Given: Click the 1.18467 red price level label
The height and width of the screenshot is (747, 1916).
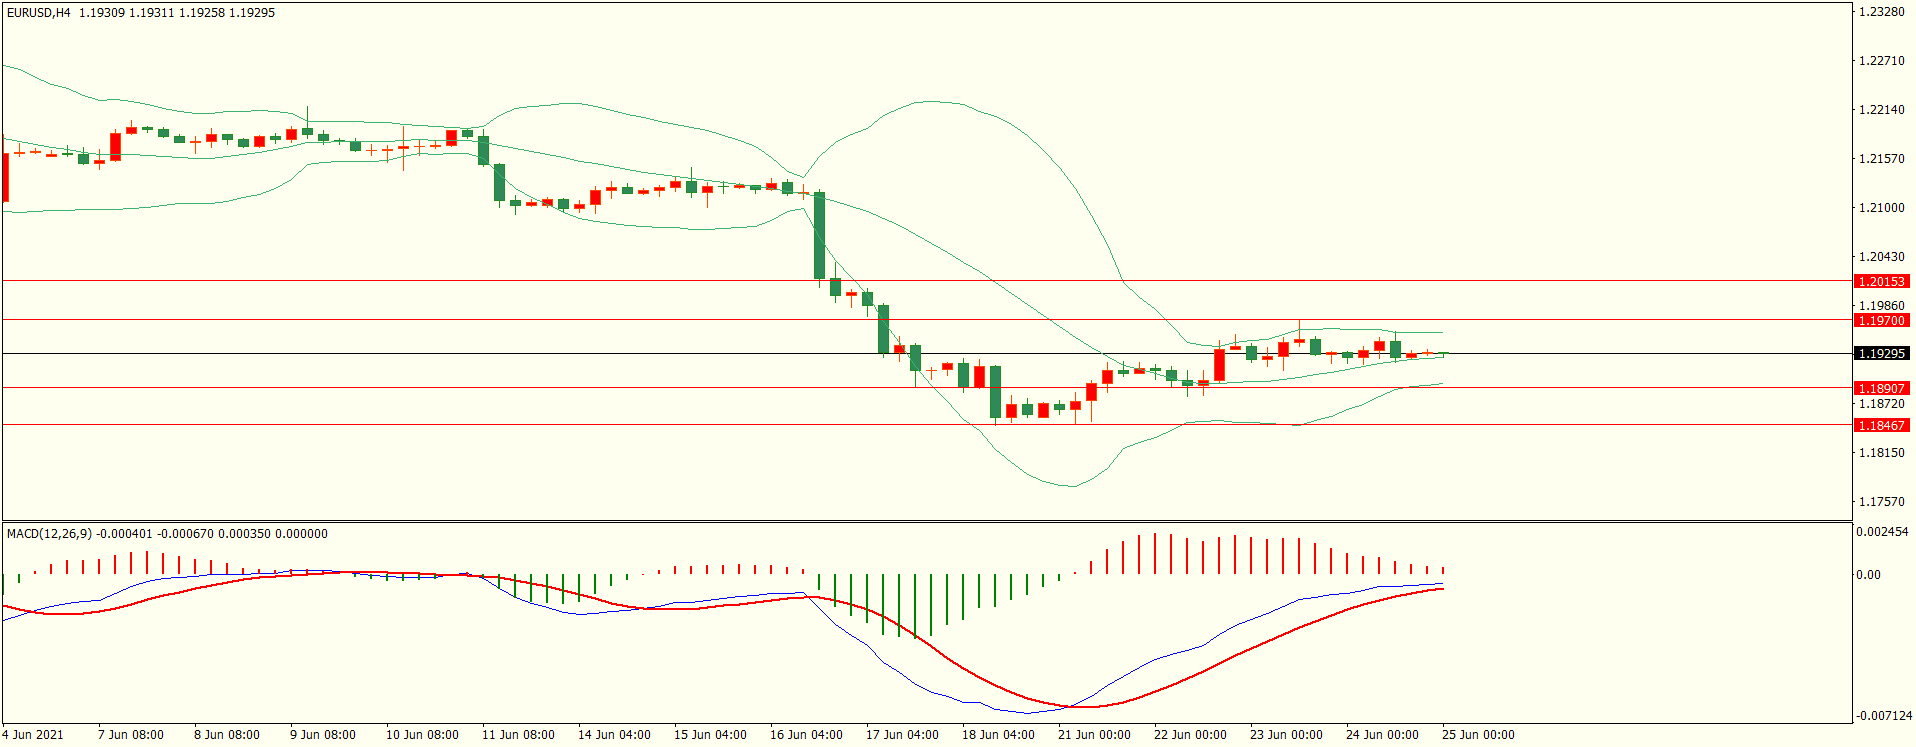Looking at the screenshot, I should [1881, 426].
